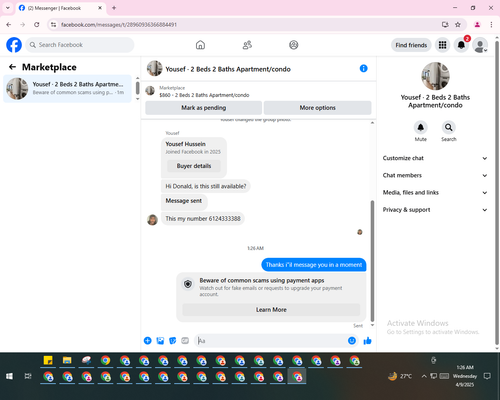Open the weather widget showing 27°C

click(400, 376)
